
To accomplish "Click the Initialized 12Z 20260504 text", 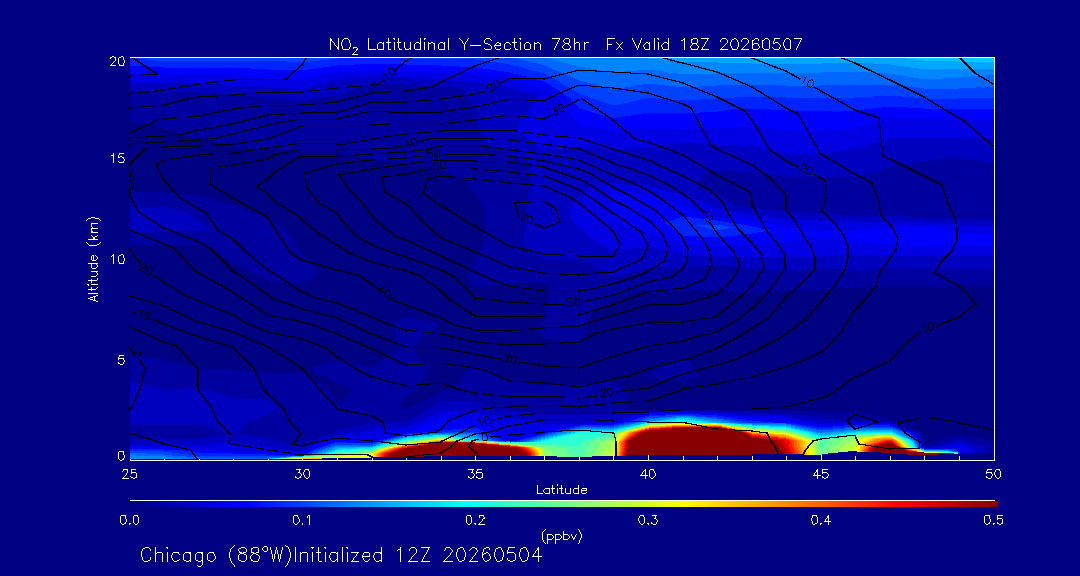I will (x=418, y=555).
